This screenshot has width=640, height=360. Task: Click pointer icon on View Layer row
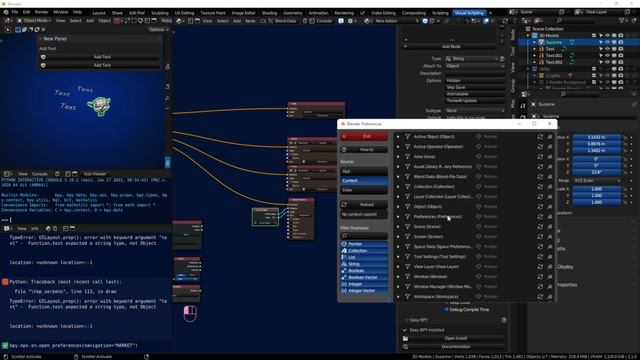tap(478, 267)
